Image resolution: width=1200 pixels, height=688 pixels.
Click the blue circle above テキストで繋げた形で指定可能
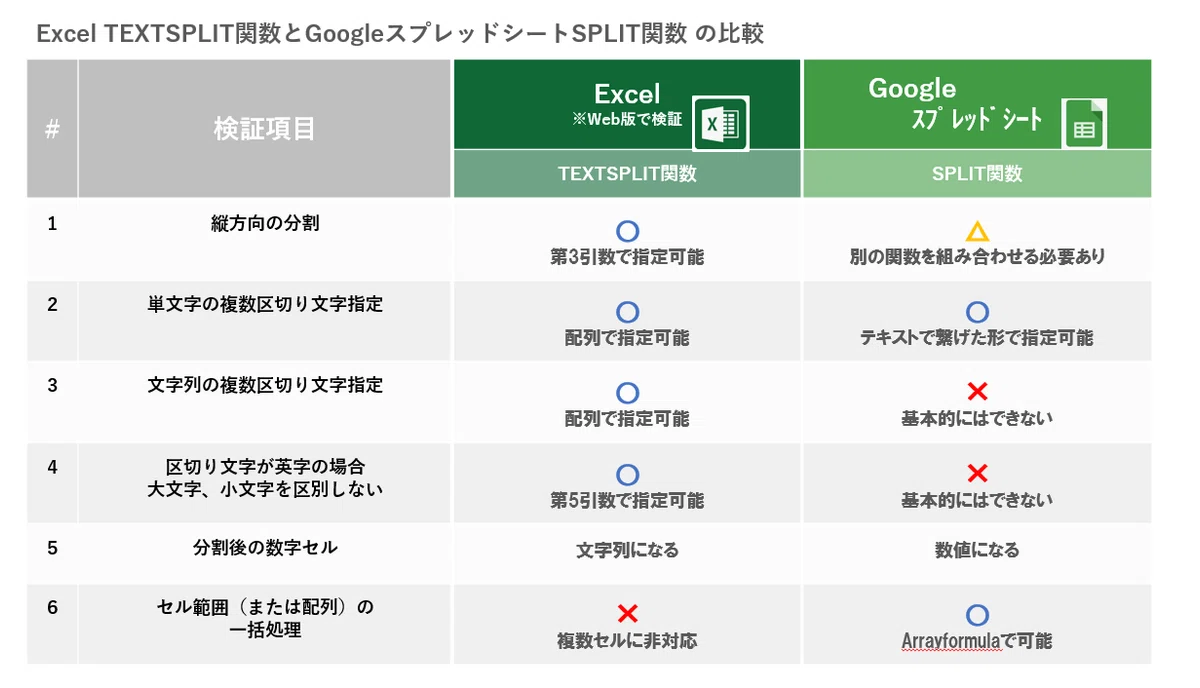977,313
